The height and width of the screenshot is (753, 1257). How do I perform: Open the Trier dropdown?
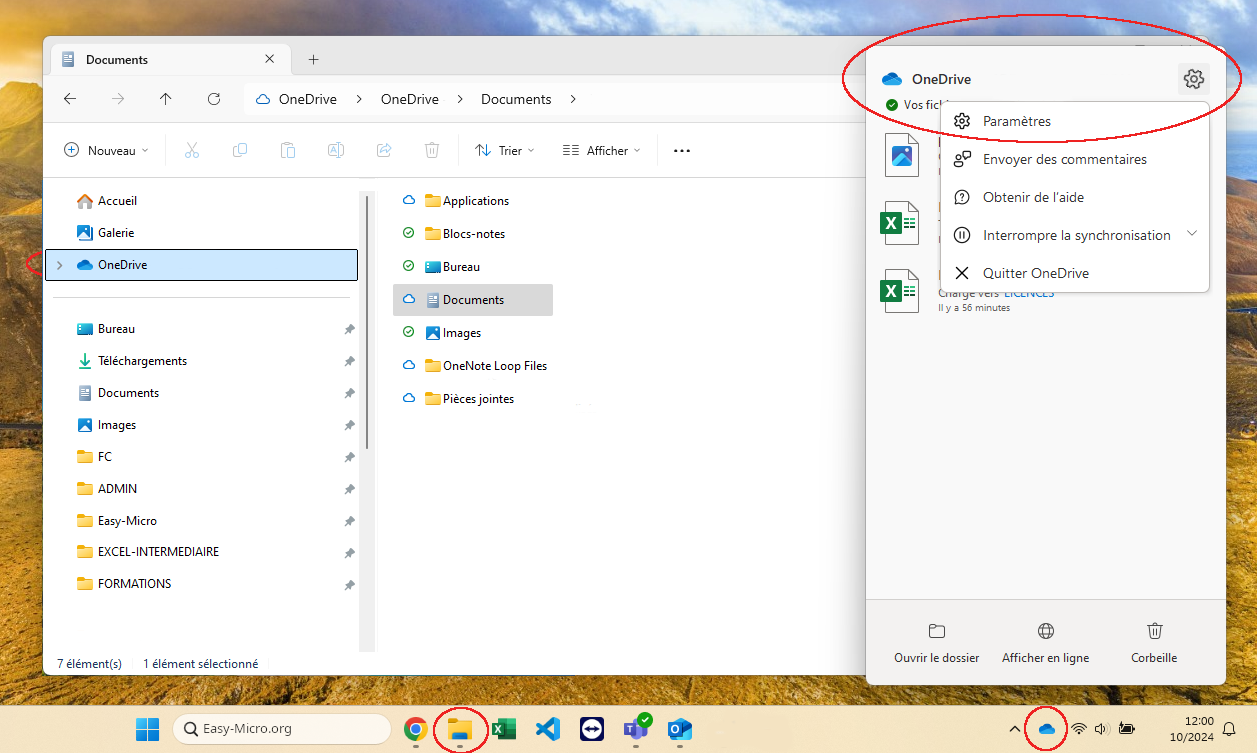point(505,150)
